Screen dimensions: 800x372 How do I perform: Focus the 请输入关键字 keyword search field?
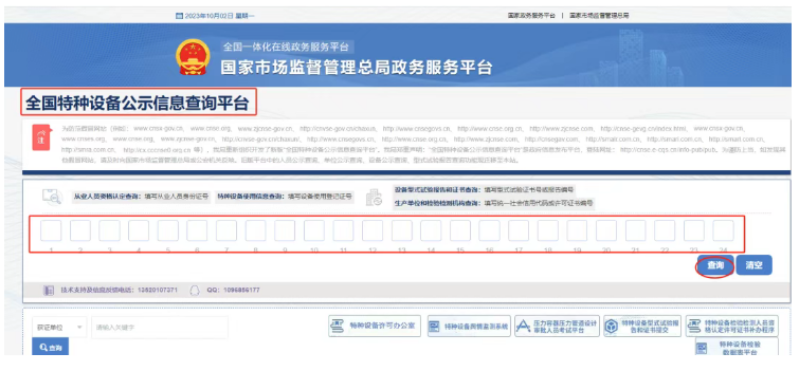159,327
